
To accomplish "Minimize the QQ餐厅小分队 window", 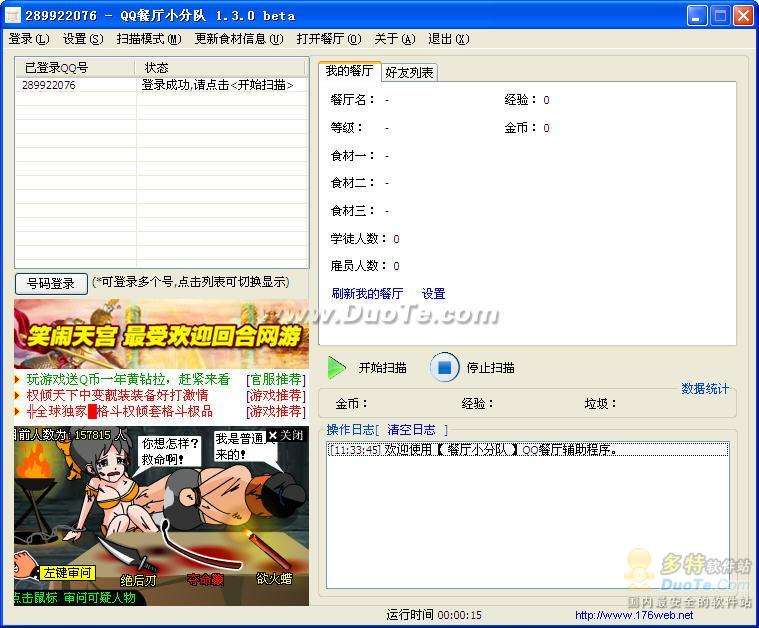I will (697, 16).
